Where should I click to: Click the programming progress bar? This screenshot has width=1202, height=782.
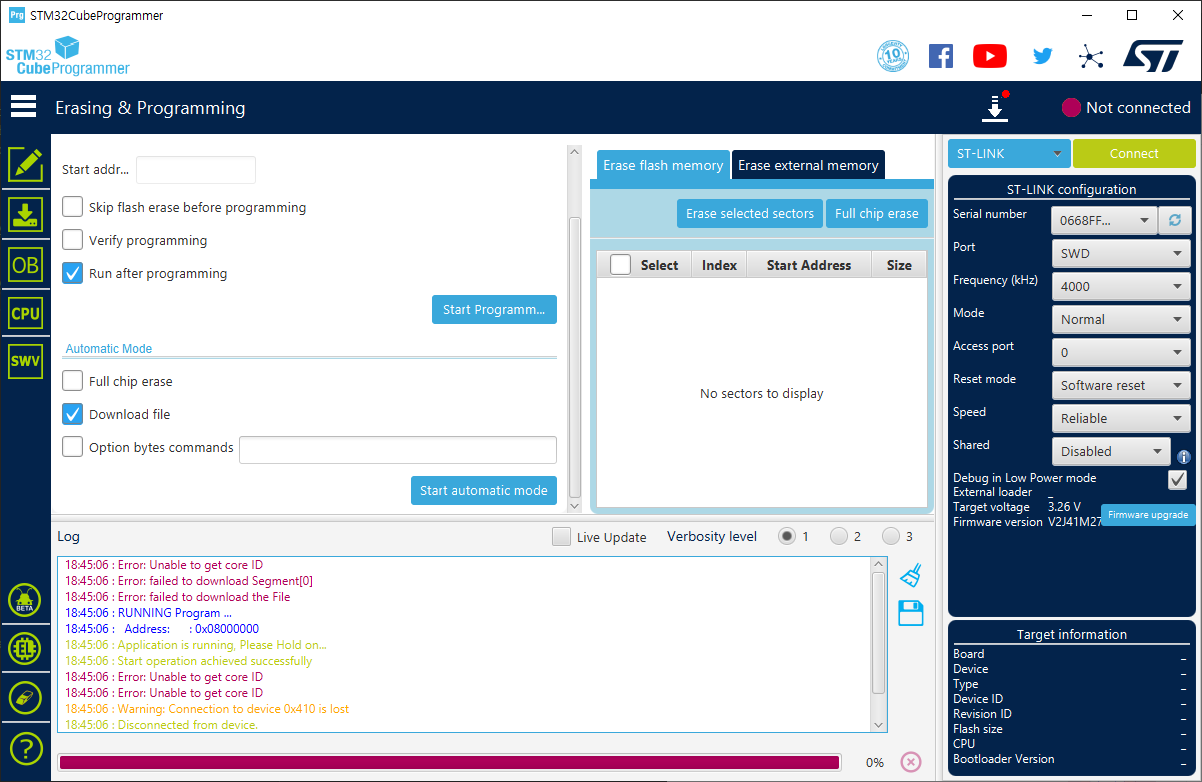pyautogui.click(x=449, y=763)
